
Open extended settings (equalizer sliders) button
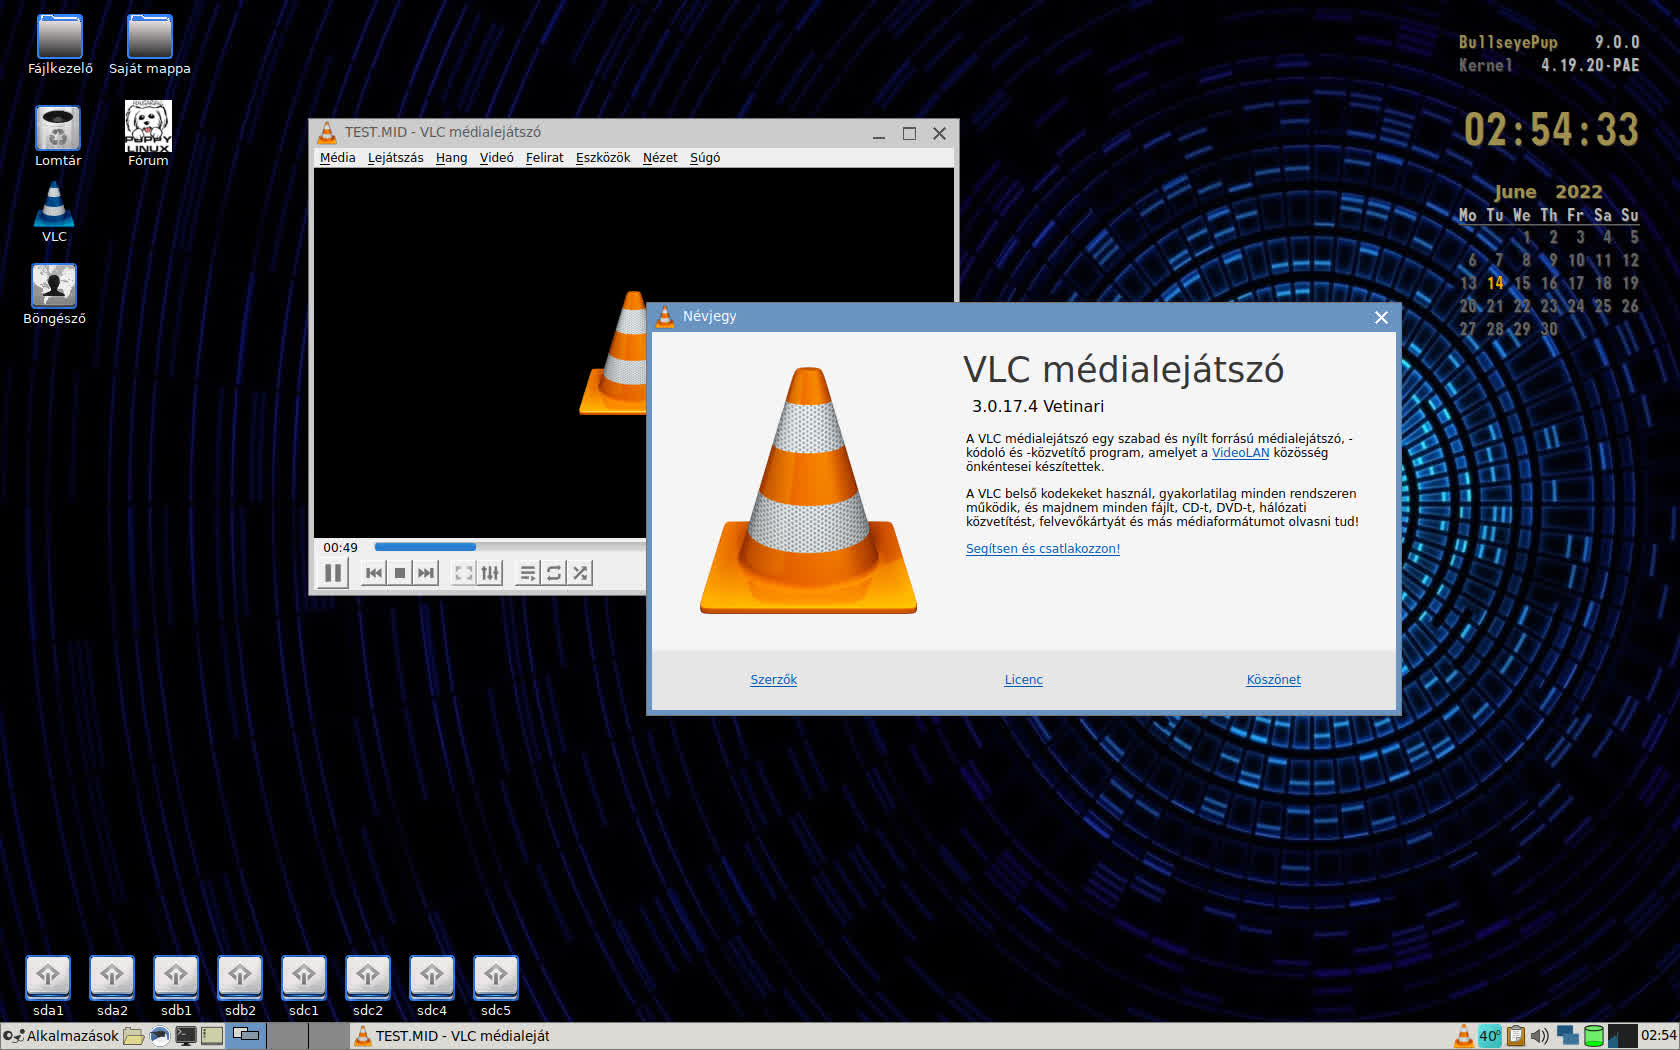click(x=490, y=573)
